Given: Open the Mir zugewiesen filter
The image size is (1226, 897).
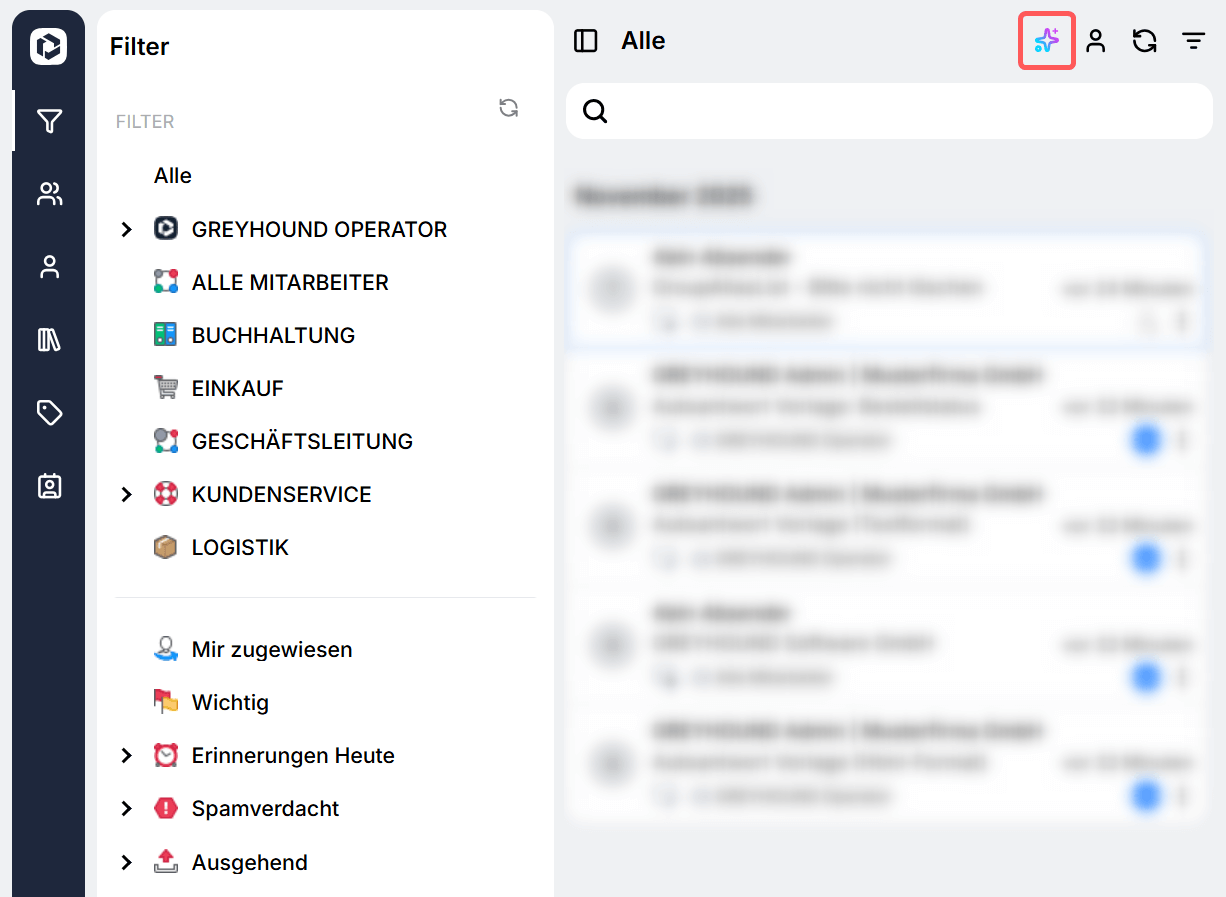Looking at the screenshot, I should (271, 650).
